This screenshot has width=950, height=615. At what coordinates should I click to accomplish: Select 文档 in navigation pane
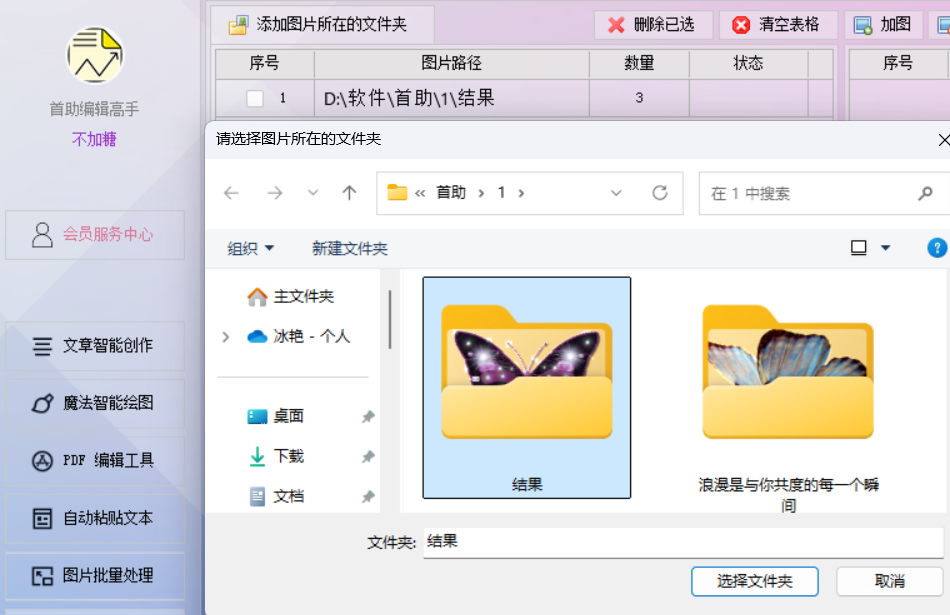pyautogui.click(x=276, y=496)
